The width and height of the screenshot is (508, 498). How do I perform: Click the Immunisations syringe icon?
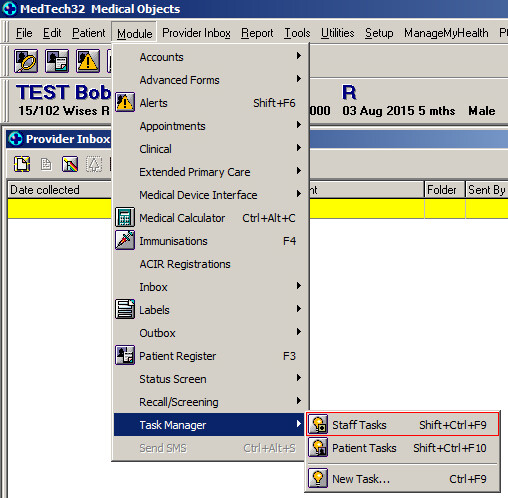(x=125, y=240)
